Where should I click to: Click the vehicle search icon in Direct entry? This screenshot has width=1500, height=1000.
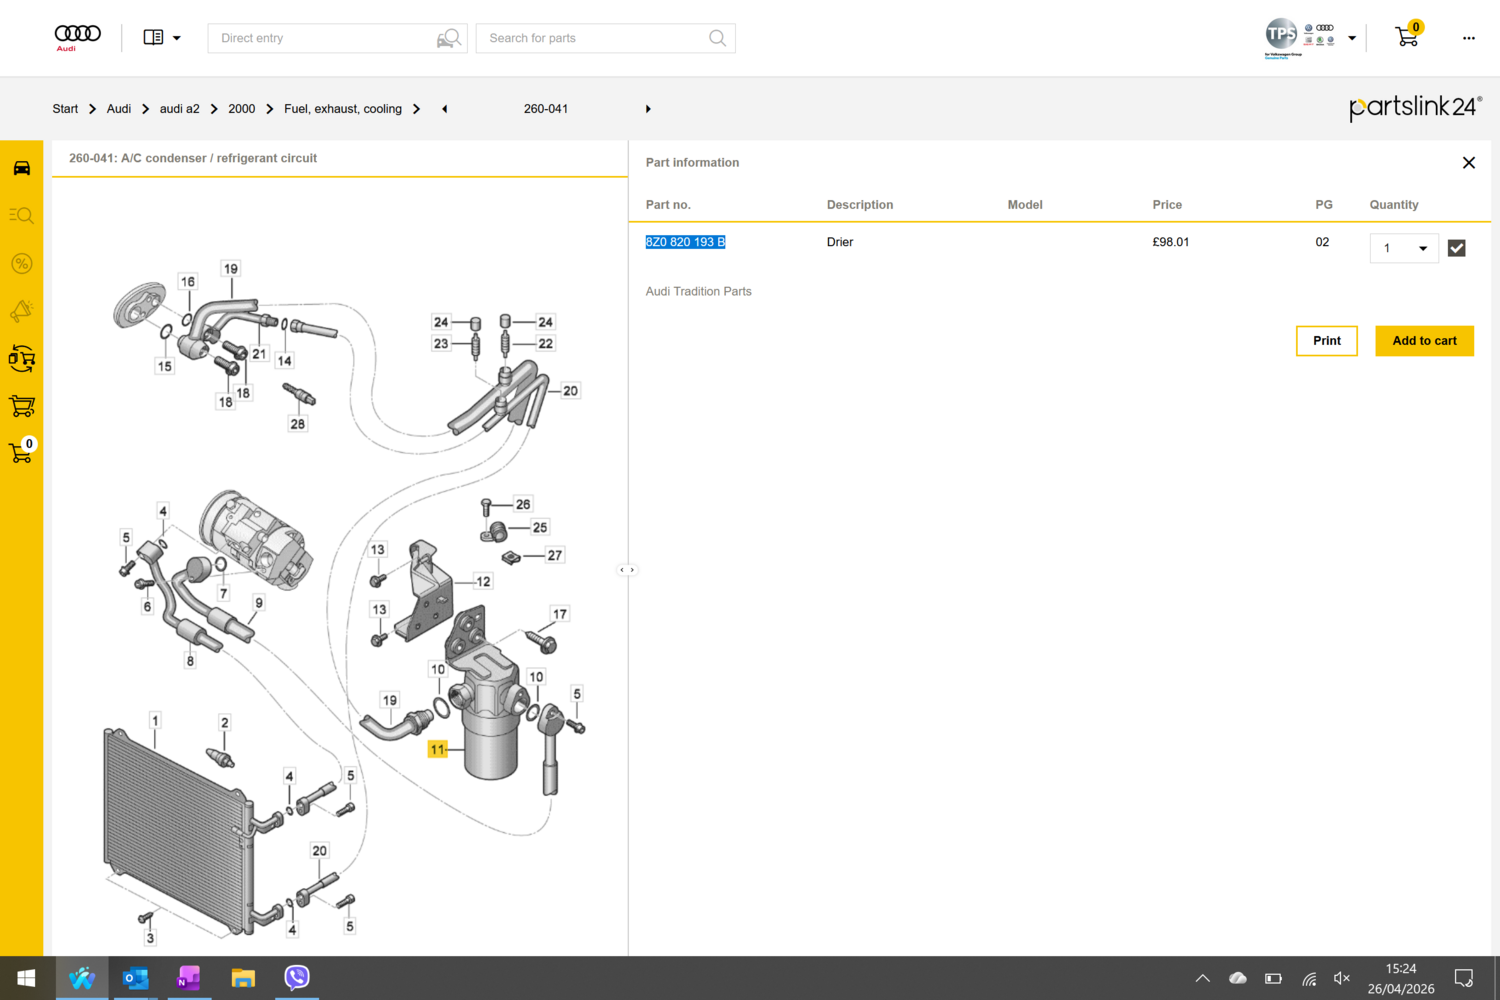tap(449, 38)
